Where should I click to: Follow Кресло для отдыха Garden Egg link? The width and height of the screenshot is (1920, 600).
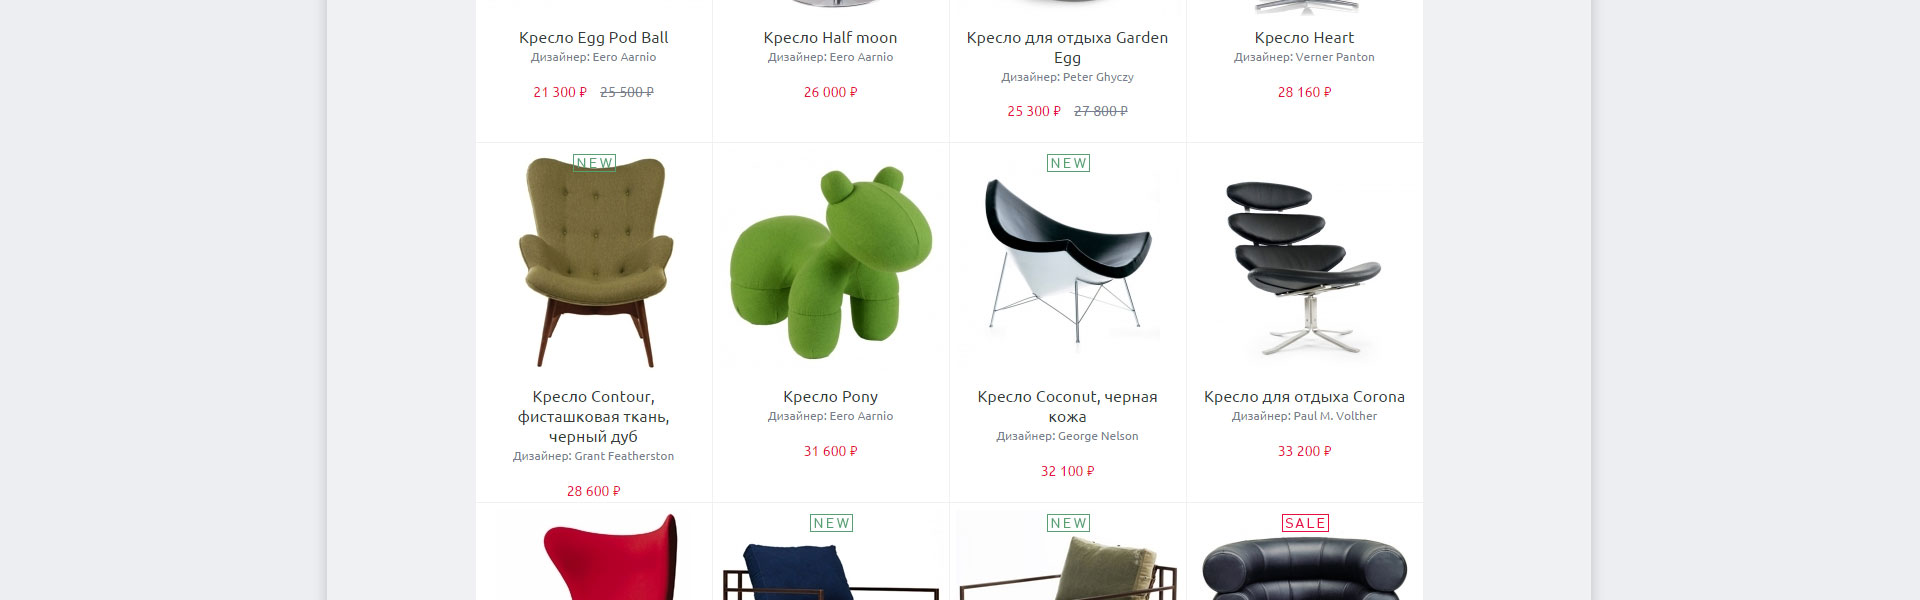[x=1067, y=47]
